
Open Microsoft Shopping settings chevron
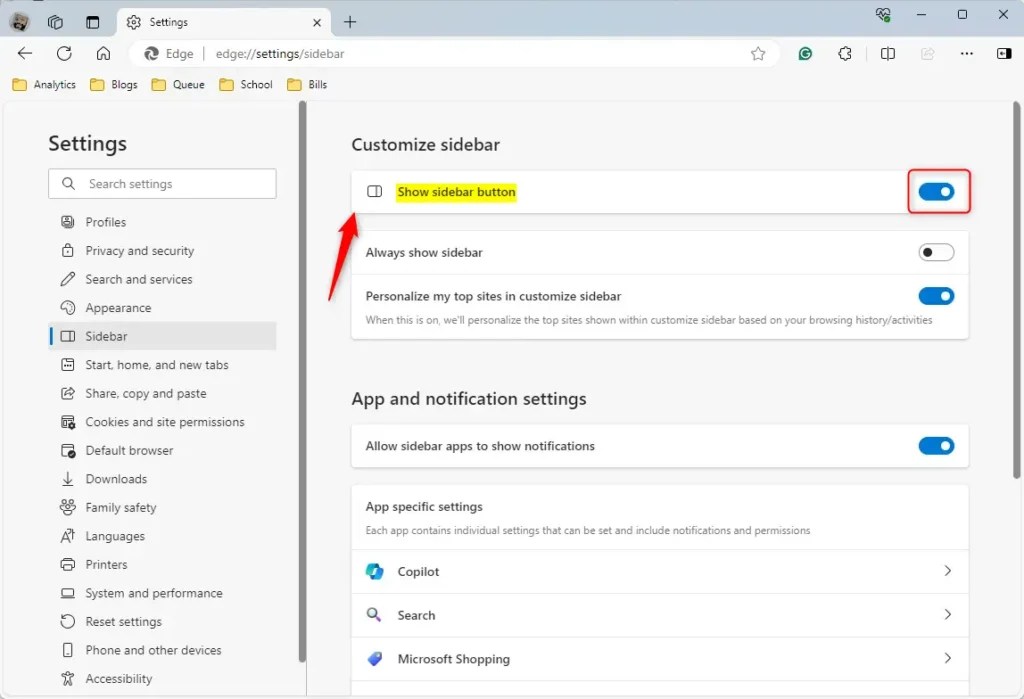(x=947, y=659)
